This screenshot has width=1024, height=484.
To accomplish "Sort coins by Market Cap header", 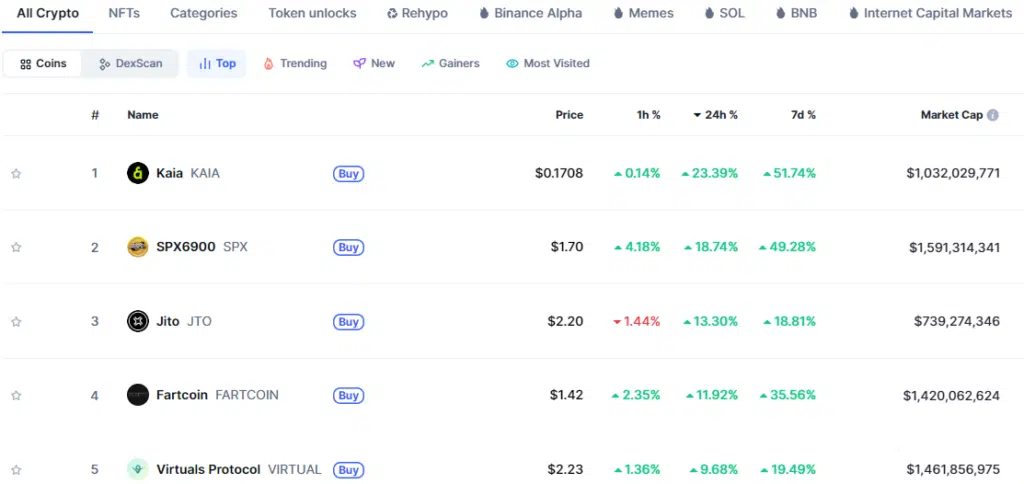I will (951, 115).
